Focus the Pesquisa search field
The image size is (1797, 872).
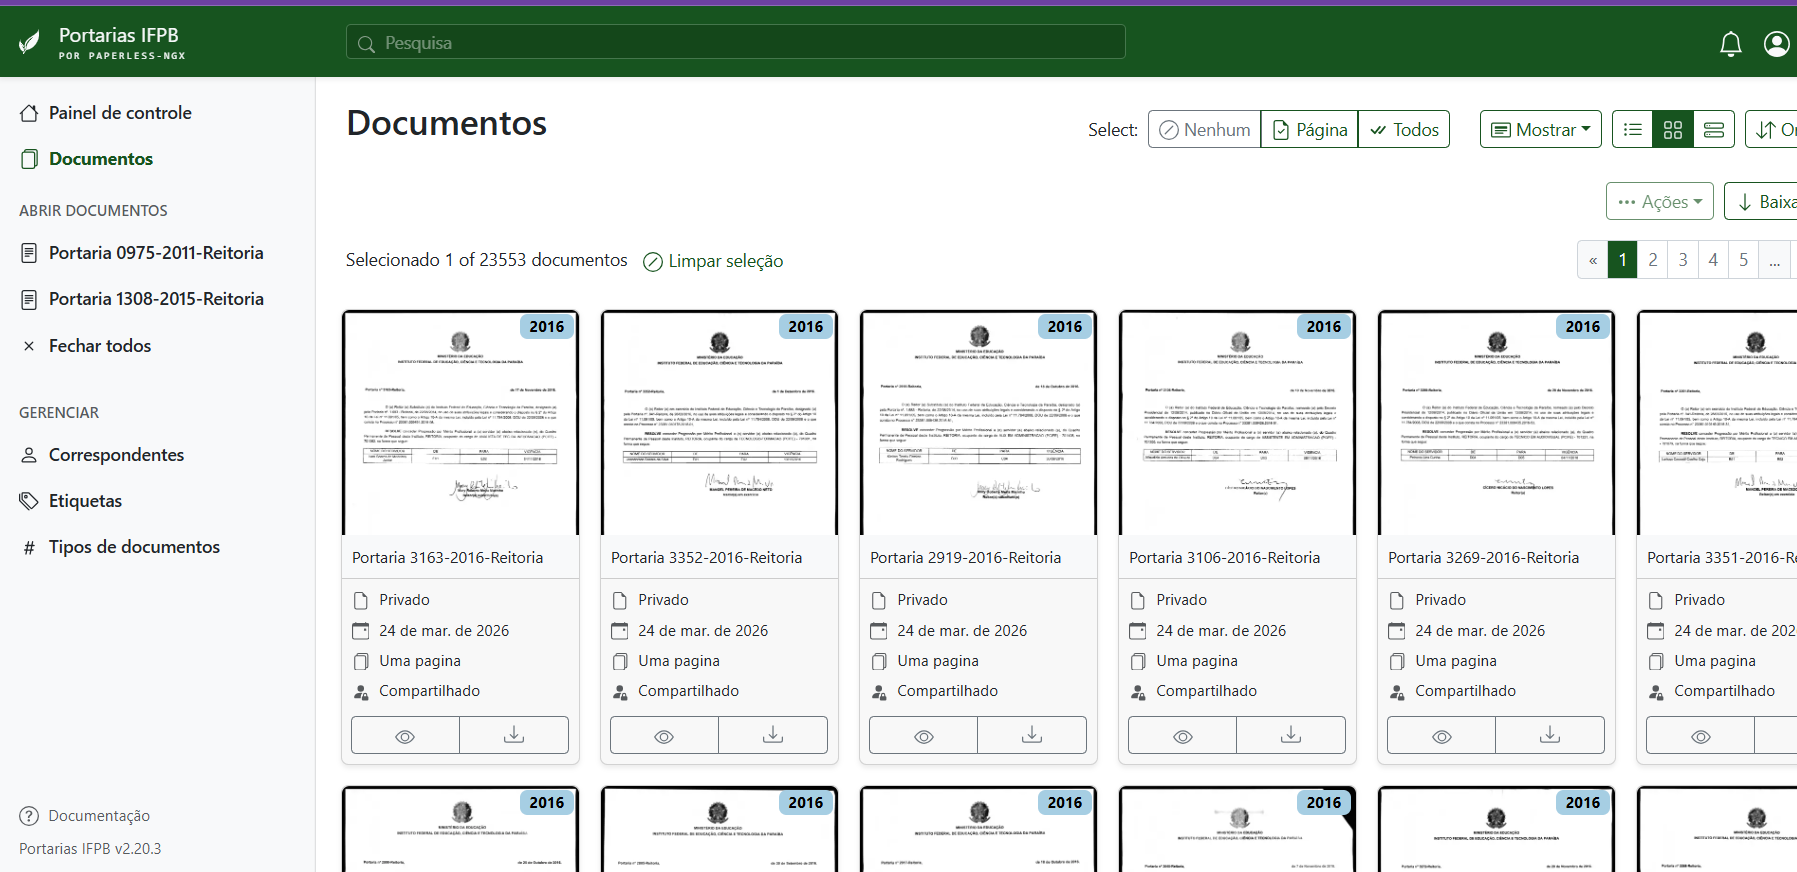736,42
